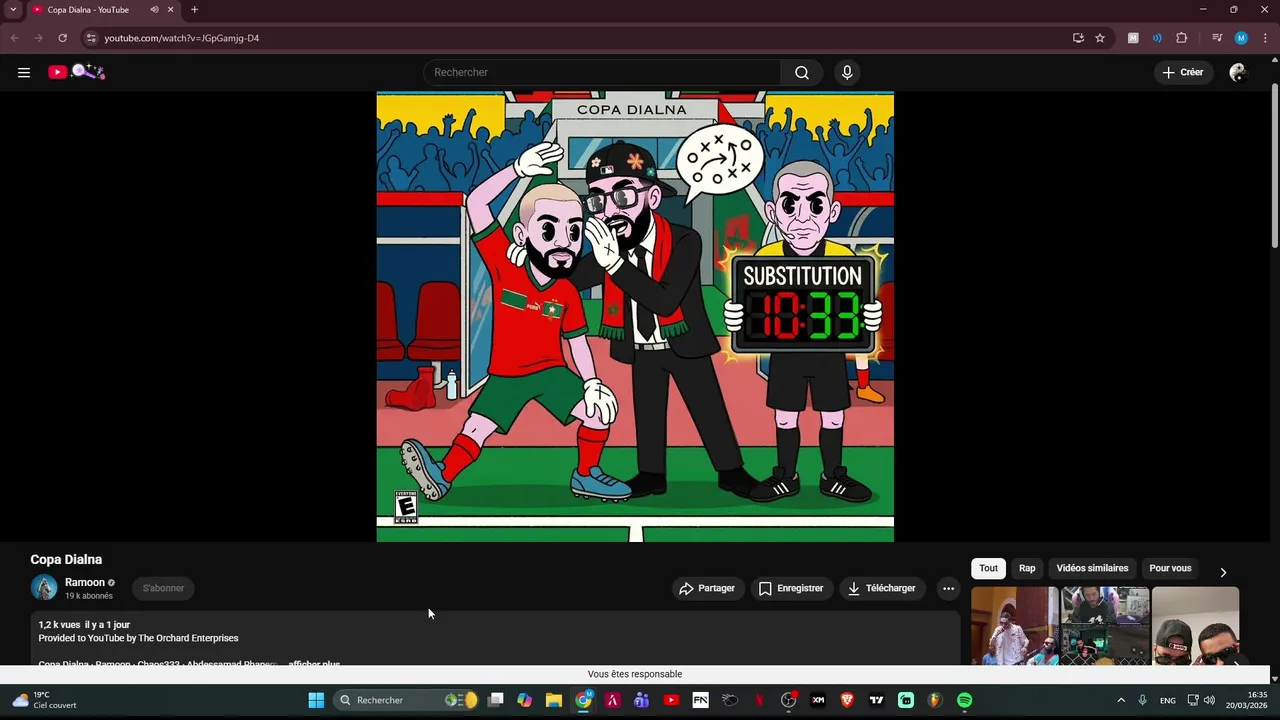The image size is (1280, 720).
Task: Open the site information icon in address bar
Action: [91, 38]
